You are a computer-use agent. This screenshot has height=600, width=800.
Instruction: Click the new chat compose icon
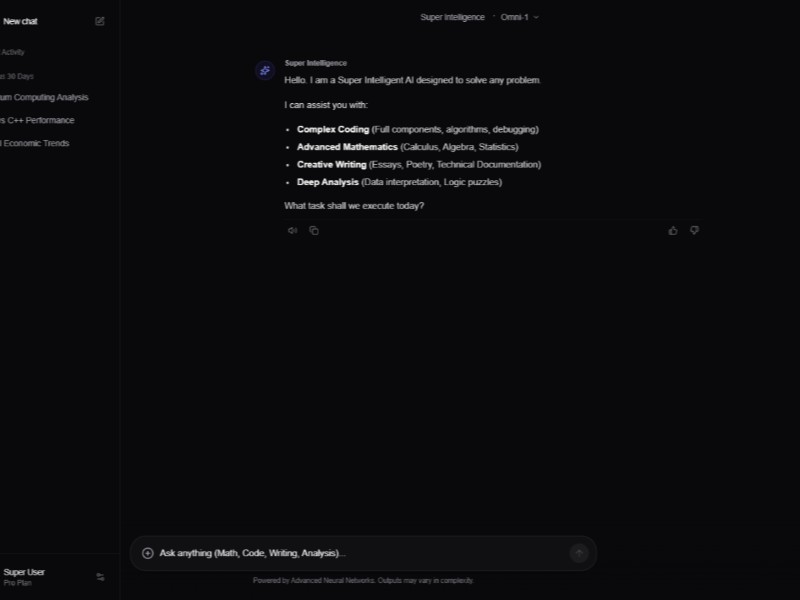pyautogui.click(x=100, y=21)
